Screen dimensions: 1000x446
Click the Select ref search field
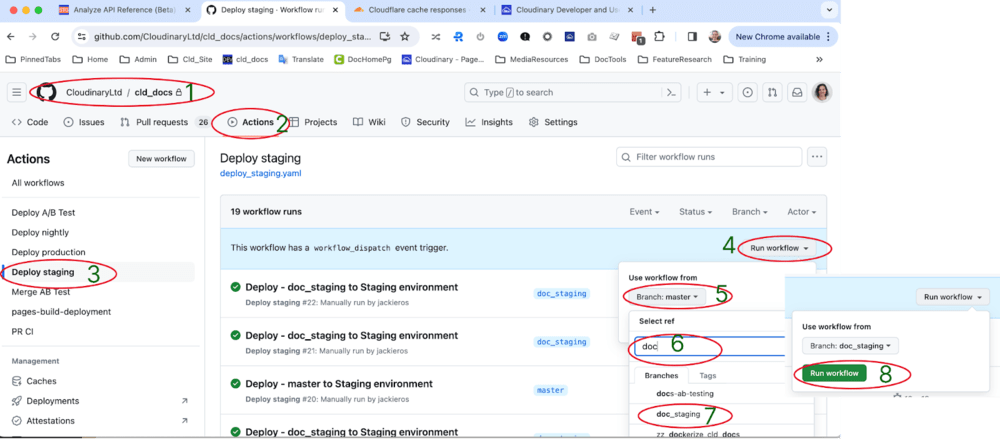[x=710, y=346]
